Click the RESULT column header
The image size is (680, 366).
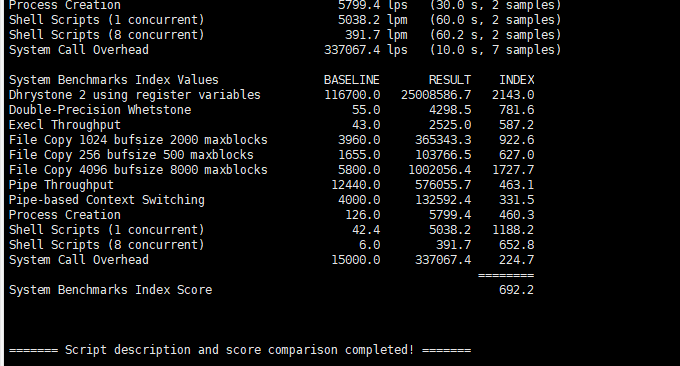click(450, 80)
